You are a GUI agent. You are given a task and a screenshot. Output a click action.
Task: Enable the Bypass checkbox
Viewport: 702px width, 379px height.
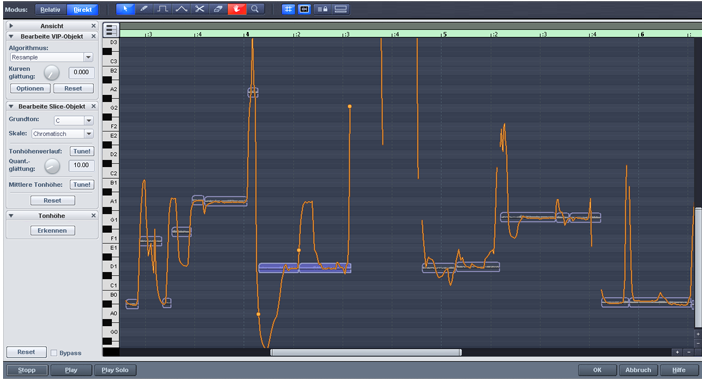point(54,353)
